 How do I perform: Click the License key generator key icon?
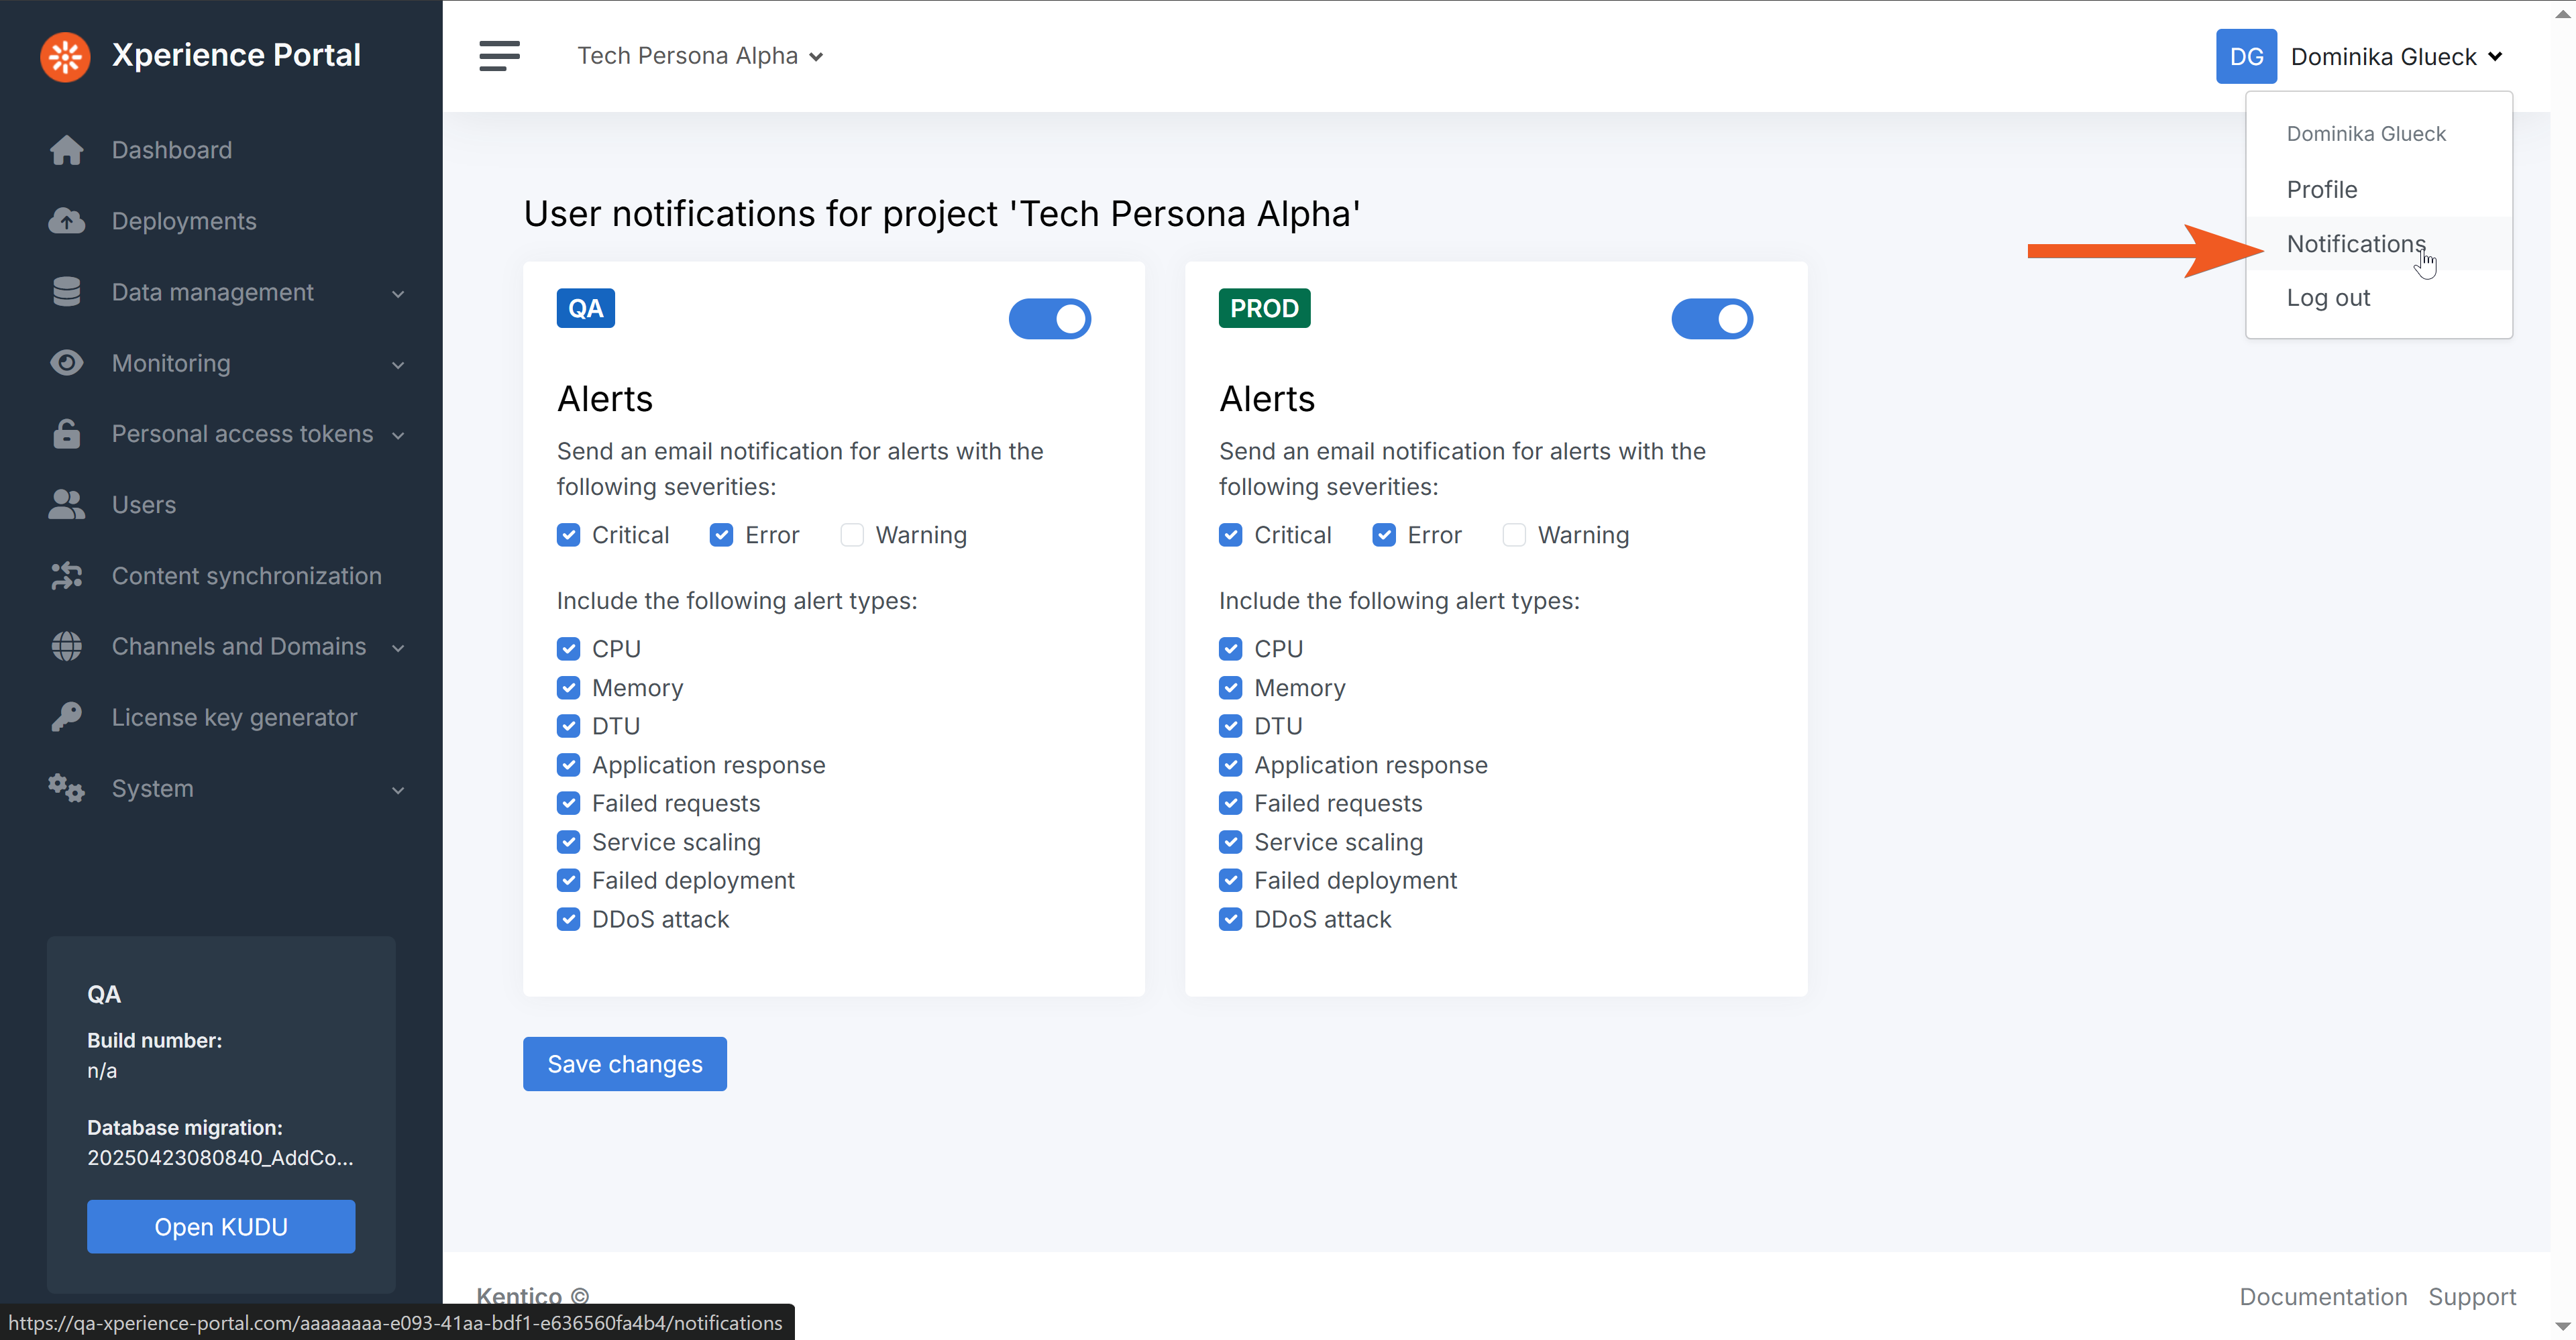(66, 717)
